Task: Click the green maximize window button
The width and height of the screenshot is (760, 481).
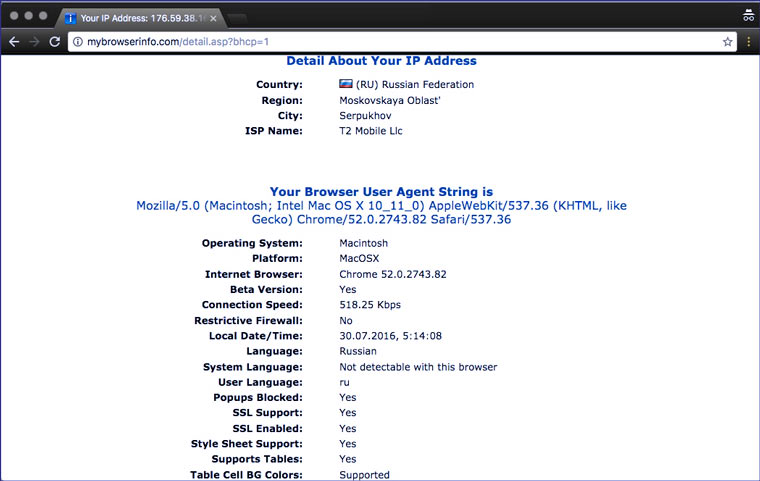Action: (43, 16)
